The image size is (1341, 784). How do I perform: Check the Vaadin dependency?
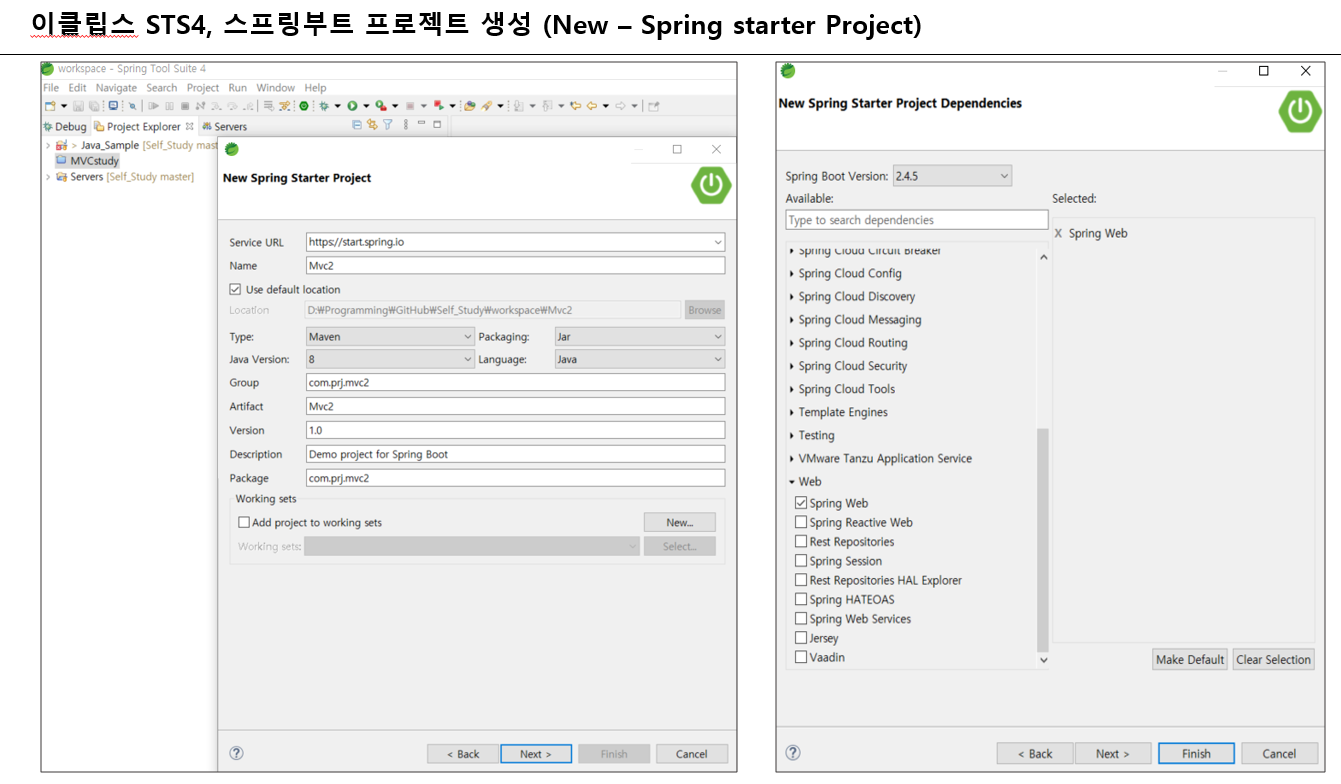(801, 657)
